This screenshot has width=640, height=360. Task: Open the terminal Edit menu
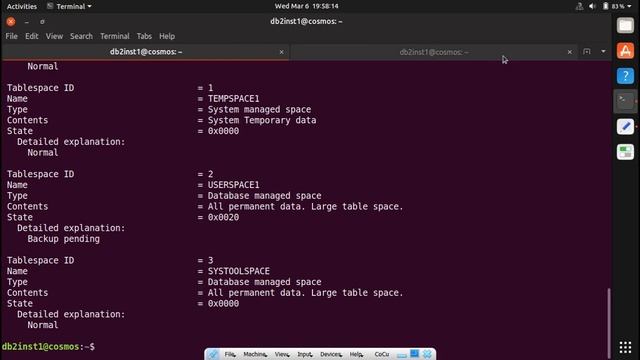point(31,36)
